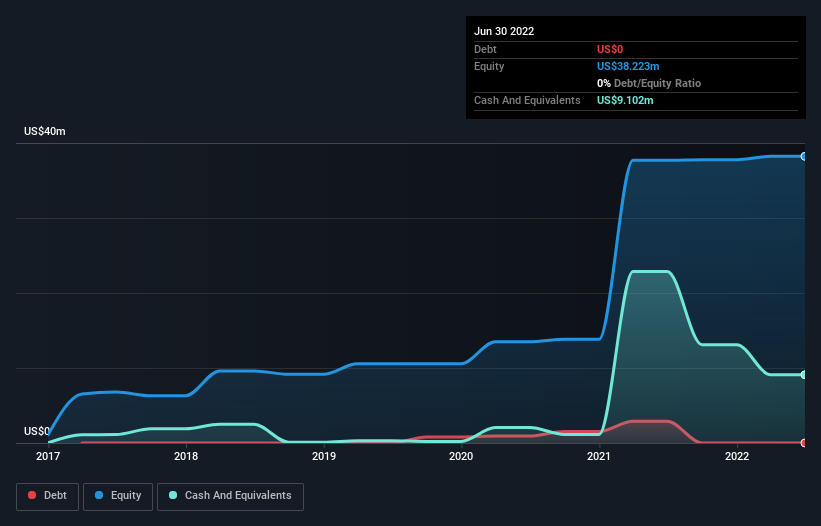Click the tooltip Equity row label
Viewport: 821px width, 526px height.
(489, 66)
